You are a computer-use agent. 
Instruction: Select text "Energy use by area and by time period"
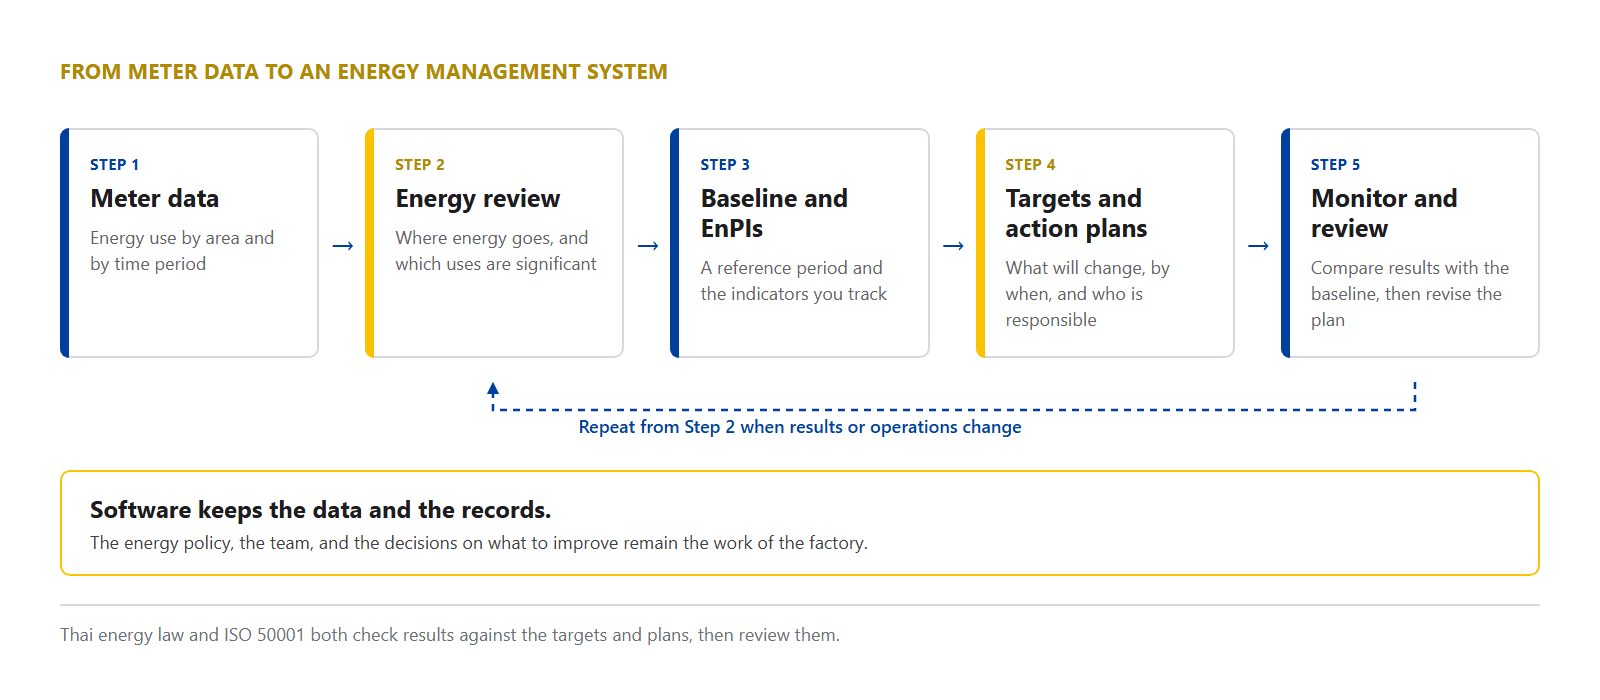pos(182,251)
